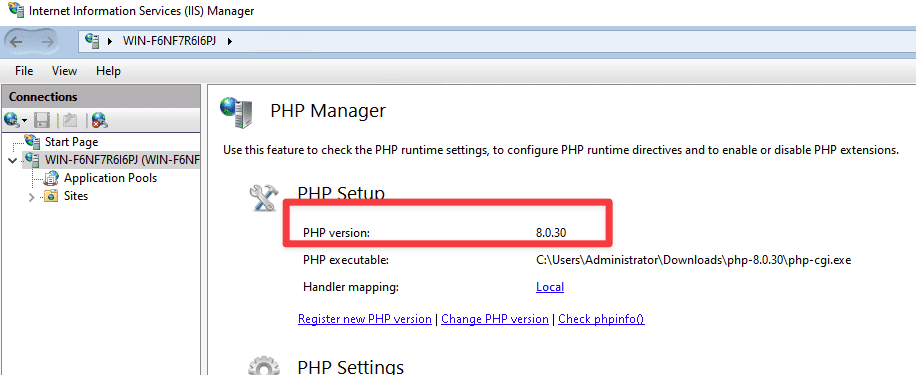Image resolution: width=916 pixels, height=375 pixels.
Task: Expand the connection dropdown arrow in Connections toolbar
Action: tap(25, 121)
